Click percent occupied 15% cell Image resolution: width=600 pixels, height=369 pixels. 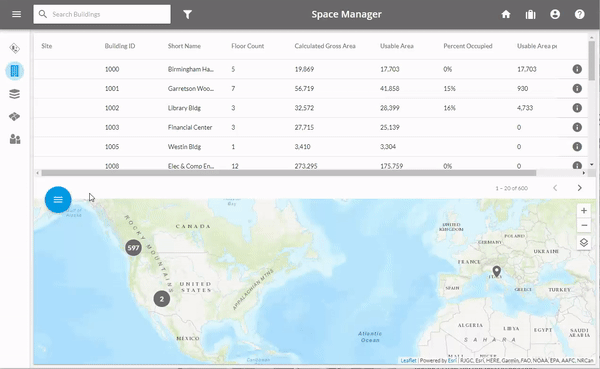[449, 88]
